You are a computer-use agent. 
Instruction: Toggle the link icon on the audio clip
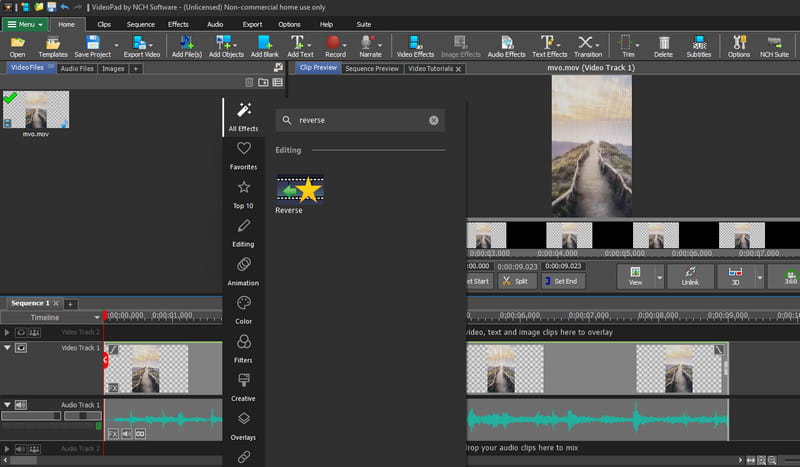140,434
